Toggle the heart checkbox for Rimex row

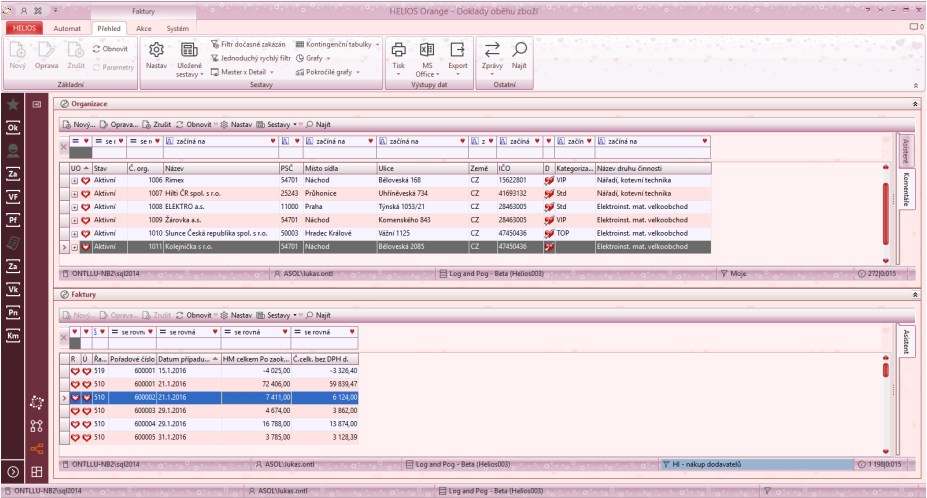85,180
